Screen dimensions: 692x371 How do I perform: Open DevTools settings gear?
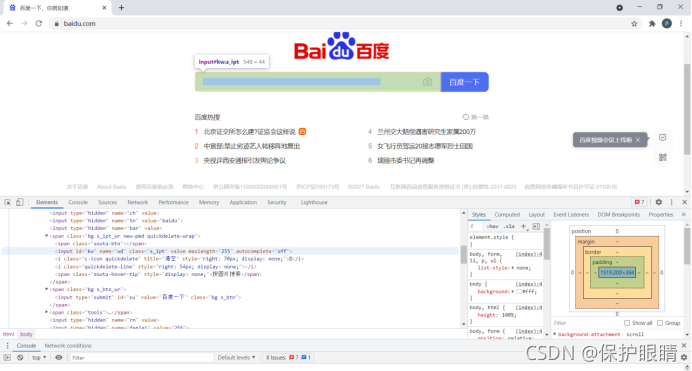click(x=658, y=202)
